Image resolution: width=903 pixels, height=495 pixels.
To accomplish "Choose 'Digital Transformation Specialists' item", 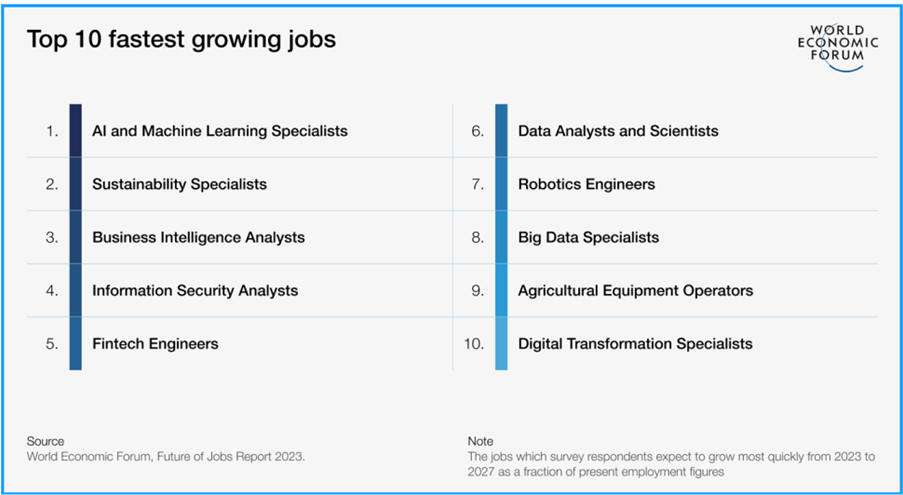I will 635,344.
